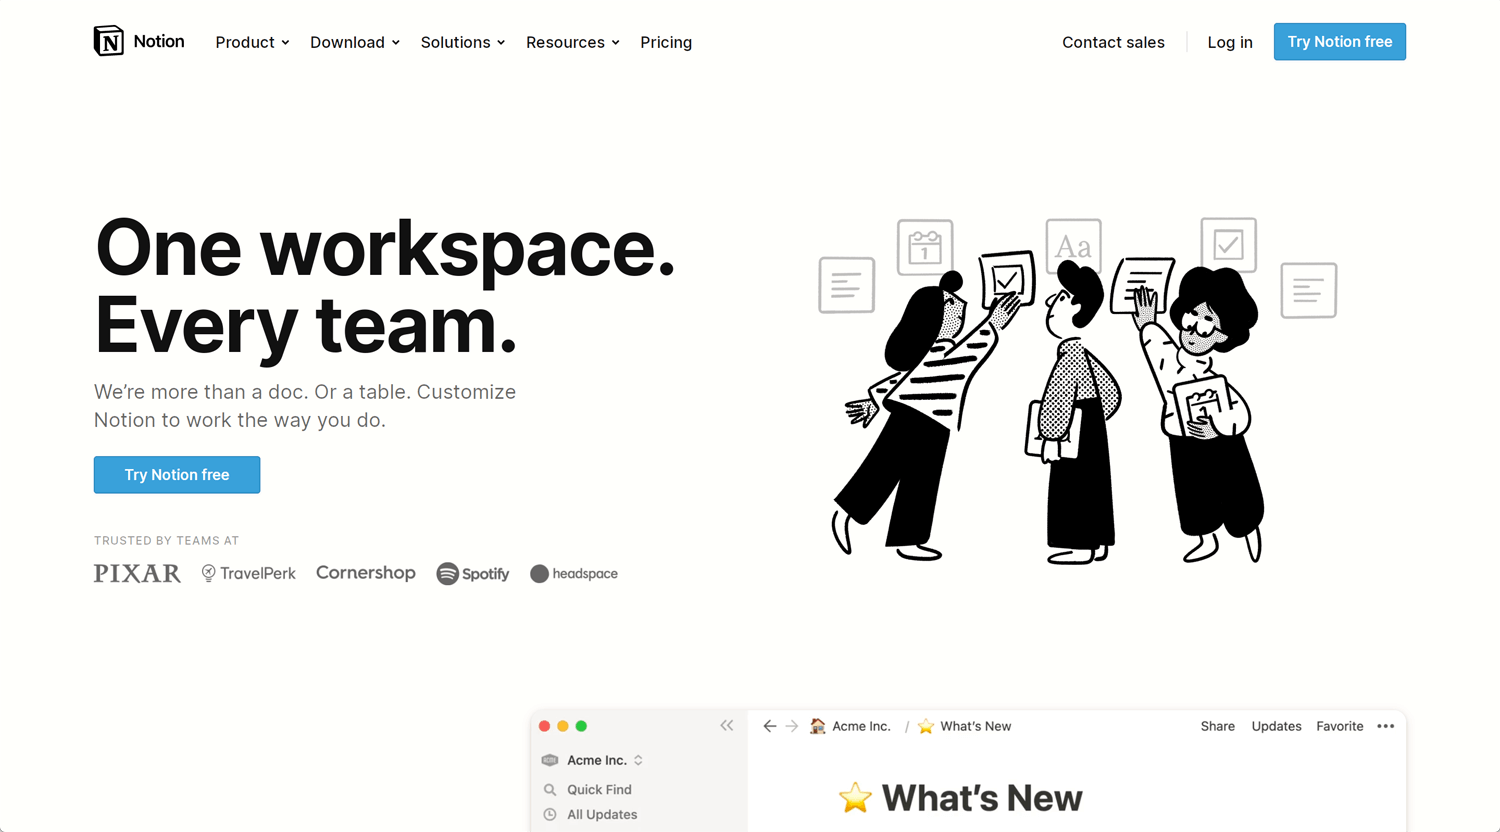Expand the Resources menu
The image size is (1500, 832).
(573, 42)
